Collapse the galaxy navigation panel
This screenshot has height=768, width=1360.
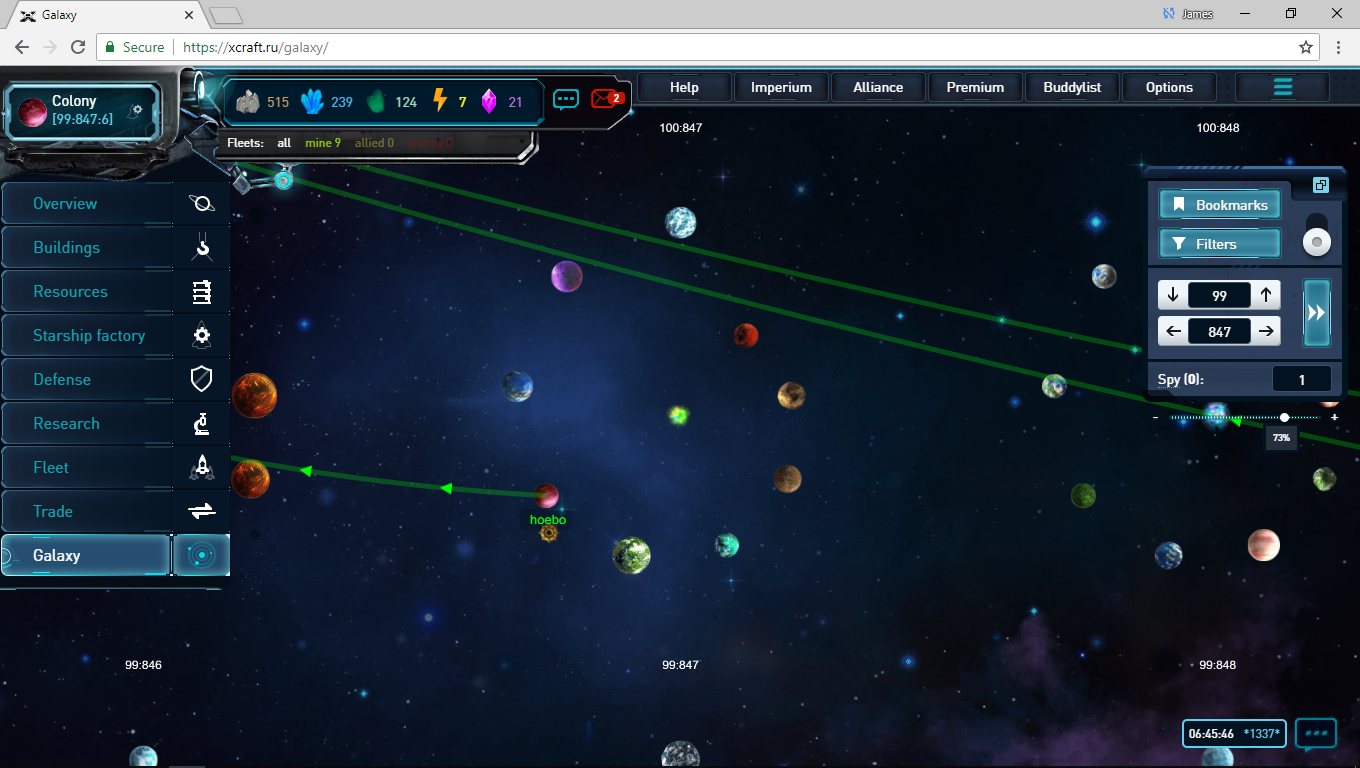(1320, 185)
